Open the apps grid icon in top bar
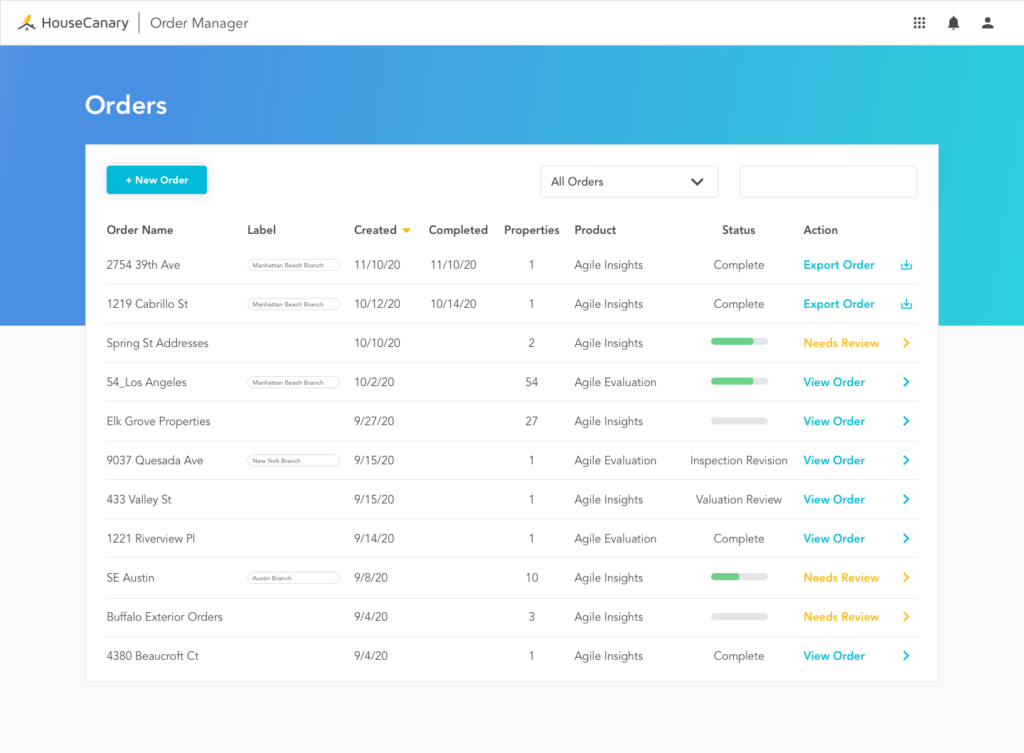 [x=919, y=22]
